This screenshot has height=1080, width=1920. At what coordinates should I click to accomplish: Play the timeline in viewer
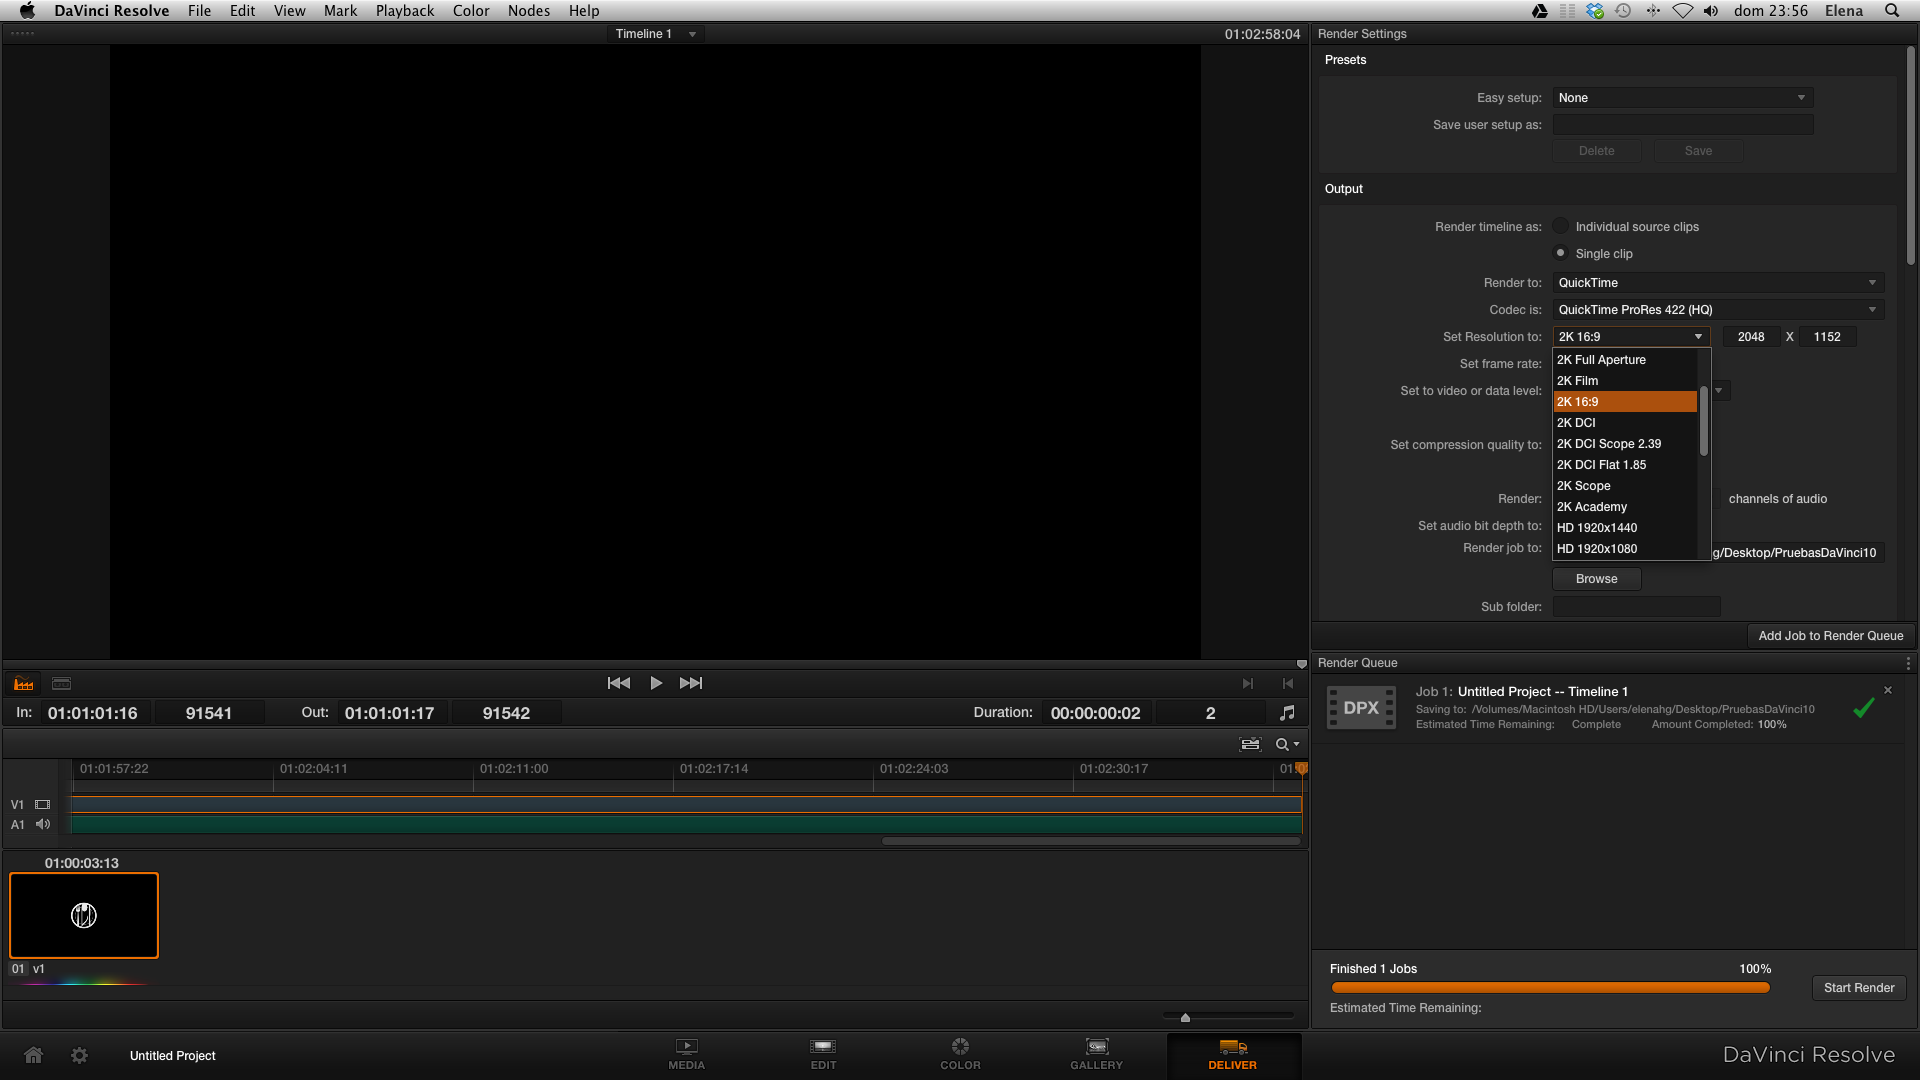(656, 683)
